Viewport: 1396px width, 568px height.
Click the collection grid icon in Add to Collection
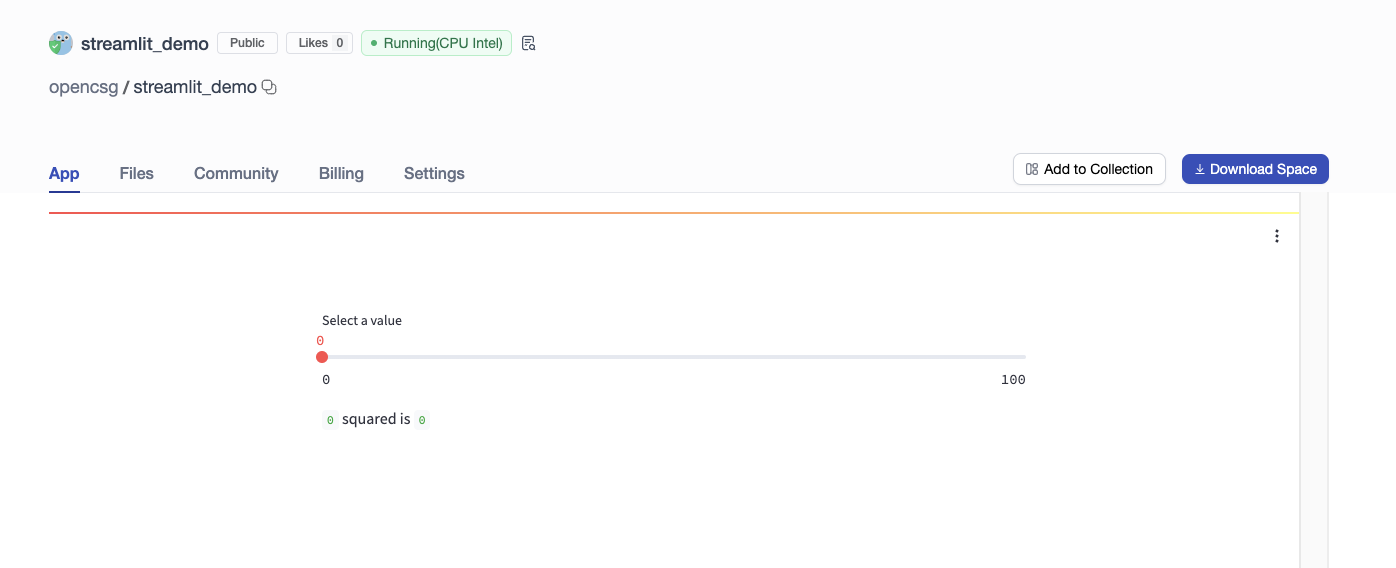pyautogui.click(x=1032, y=169)
